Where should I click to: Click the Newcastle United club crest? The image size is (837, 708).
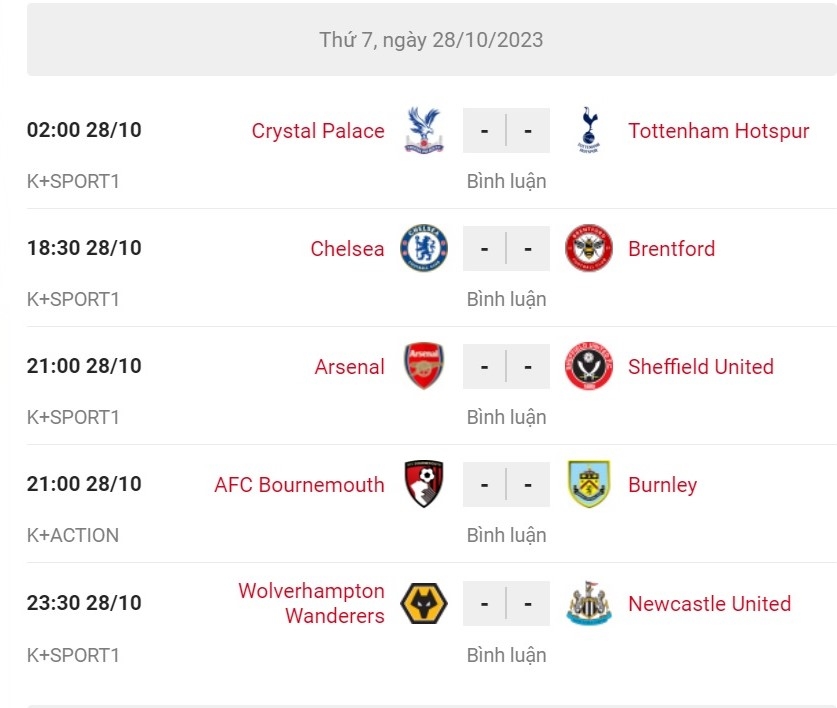(x=587, y=603)
